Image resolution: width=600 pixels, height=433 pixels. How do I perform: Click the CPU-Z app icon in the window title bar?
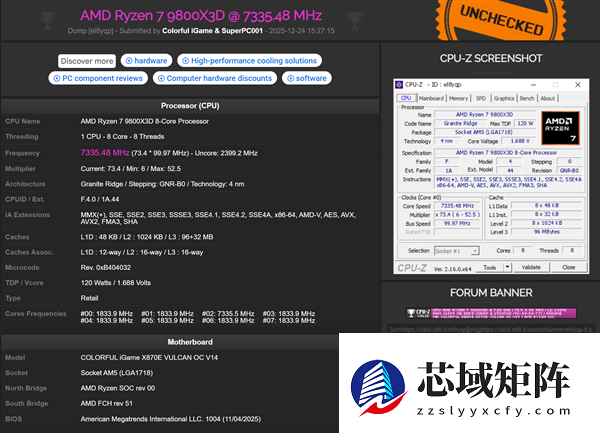[x=399, y=85]
